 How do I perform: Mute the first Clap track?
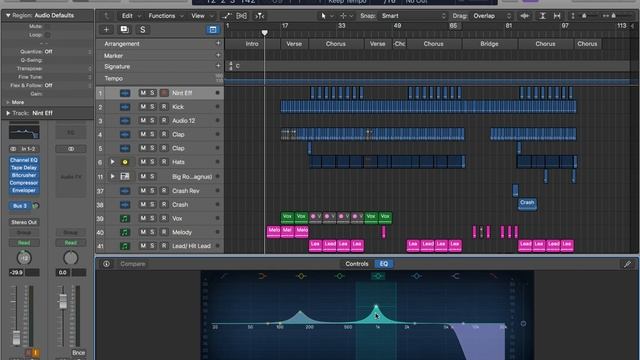(x=143, y=134)
